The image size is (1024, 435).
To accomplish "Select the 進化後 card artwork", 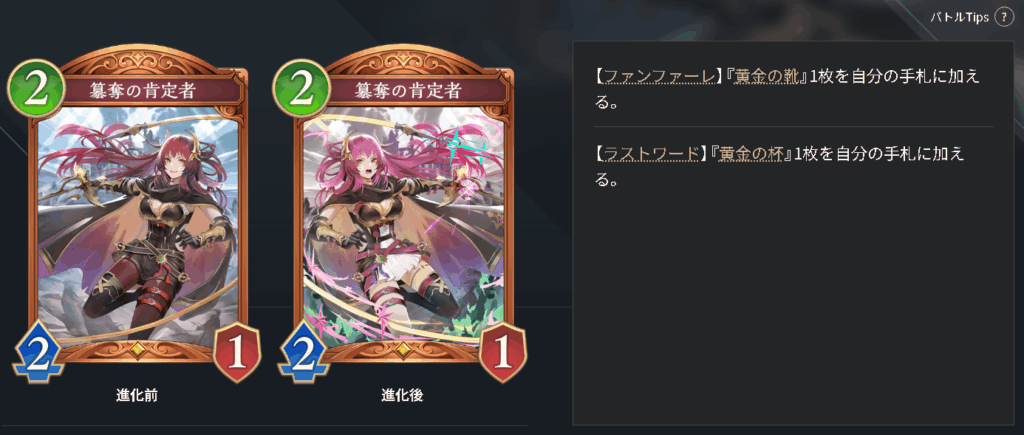I will tap(403, 224).
